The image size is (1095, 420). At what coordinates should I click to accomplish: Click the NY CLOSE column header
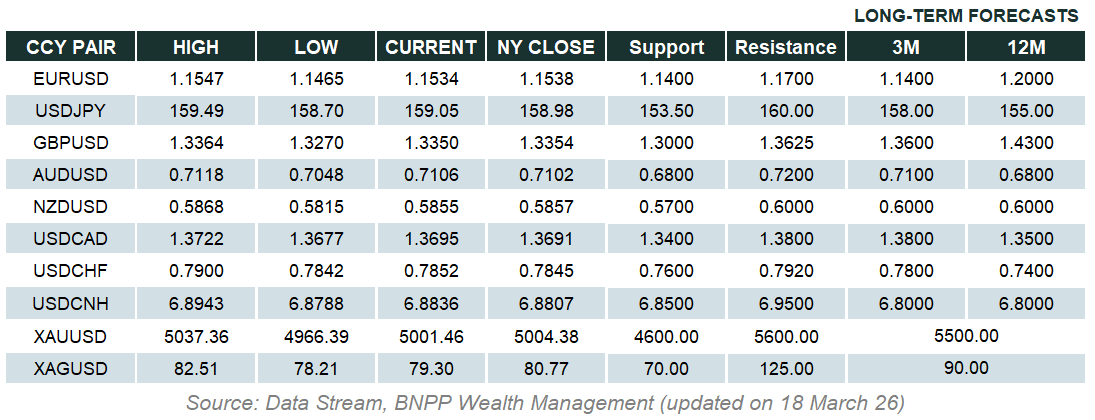click(546, 47)
